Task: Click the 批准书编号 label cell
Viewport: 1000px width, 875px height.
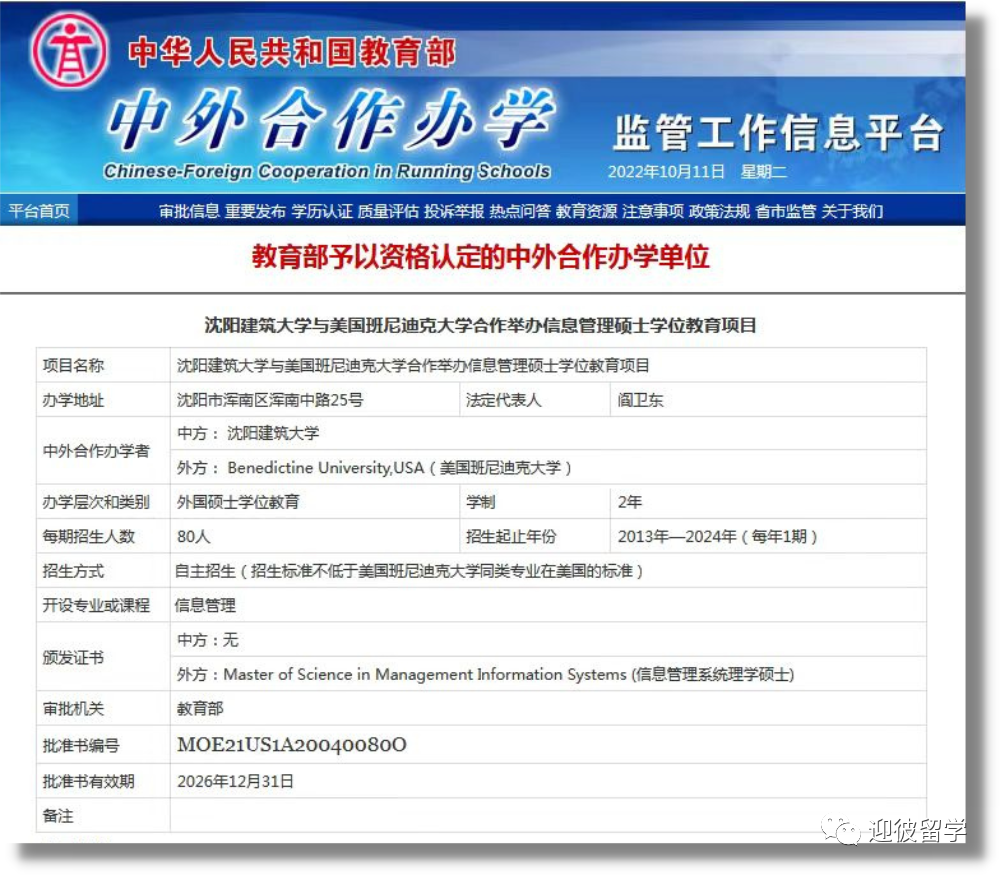Action: pos(103,745)
